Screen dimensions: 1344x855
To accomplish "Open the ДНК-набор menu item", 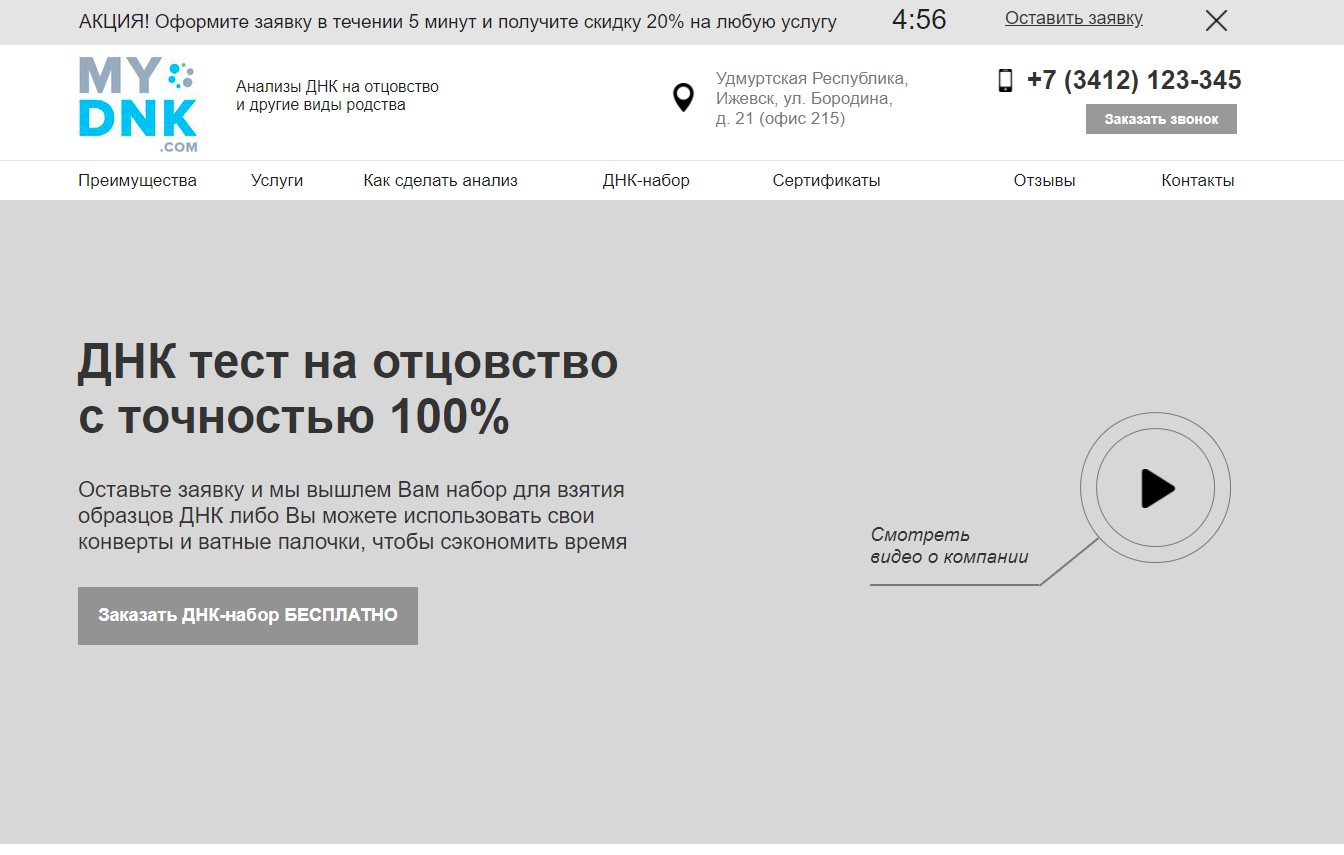I will [646, 181].
